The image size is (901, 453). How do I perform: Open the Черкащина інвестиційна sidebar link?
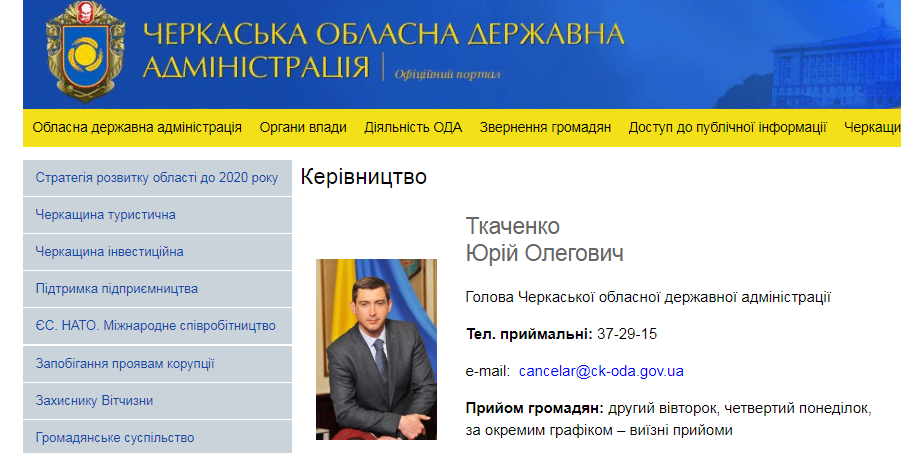coord(110,252)
